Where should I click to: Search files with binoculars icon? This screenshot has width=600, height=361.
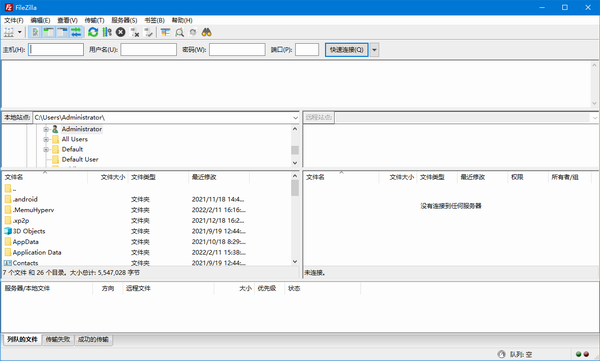(207, 32)
